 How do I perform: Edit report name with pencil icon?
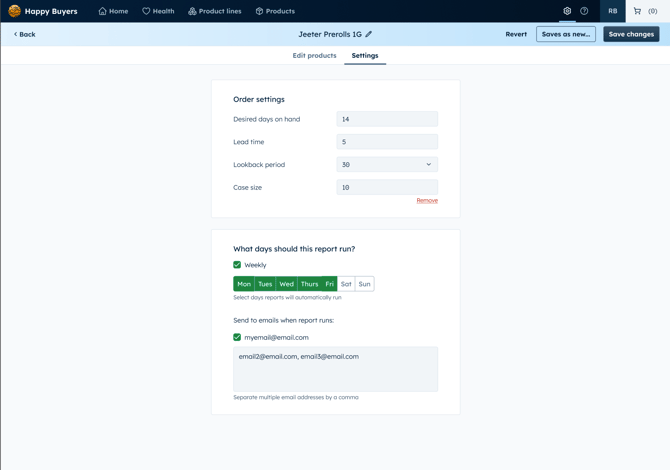tap(369, 34)
